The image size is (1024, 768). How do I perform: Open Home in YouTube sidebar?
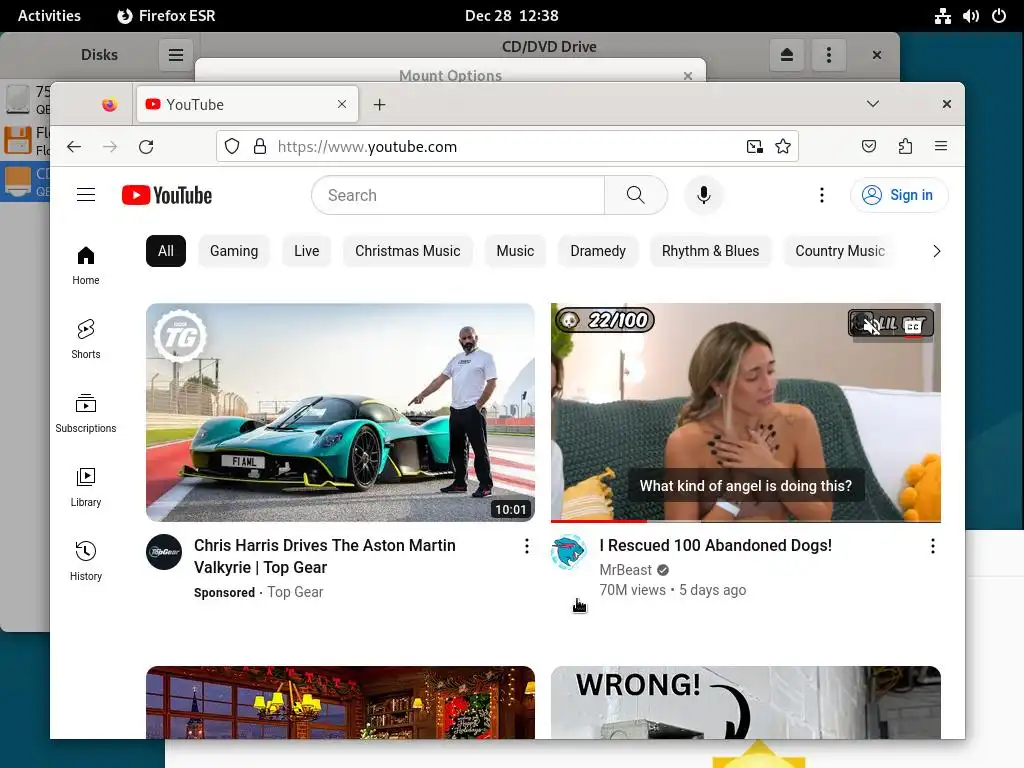click(86, 265)
